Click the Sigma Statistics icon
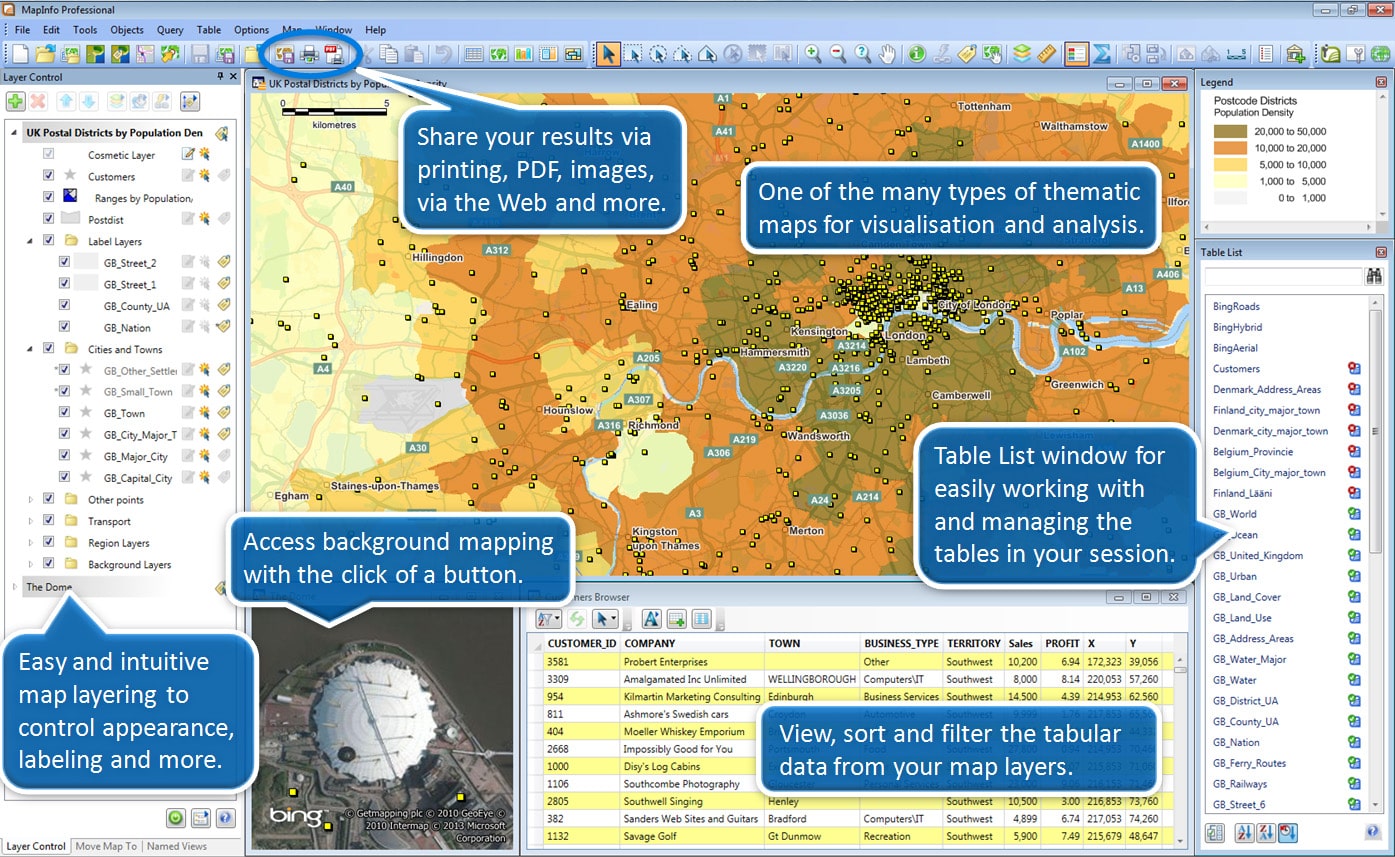The width and height of the screenshot is (1395, 857). pyautogui.click(x=1101, y=54)
